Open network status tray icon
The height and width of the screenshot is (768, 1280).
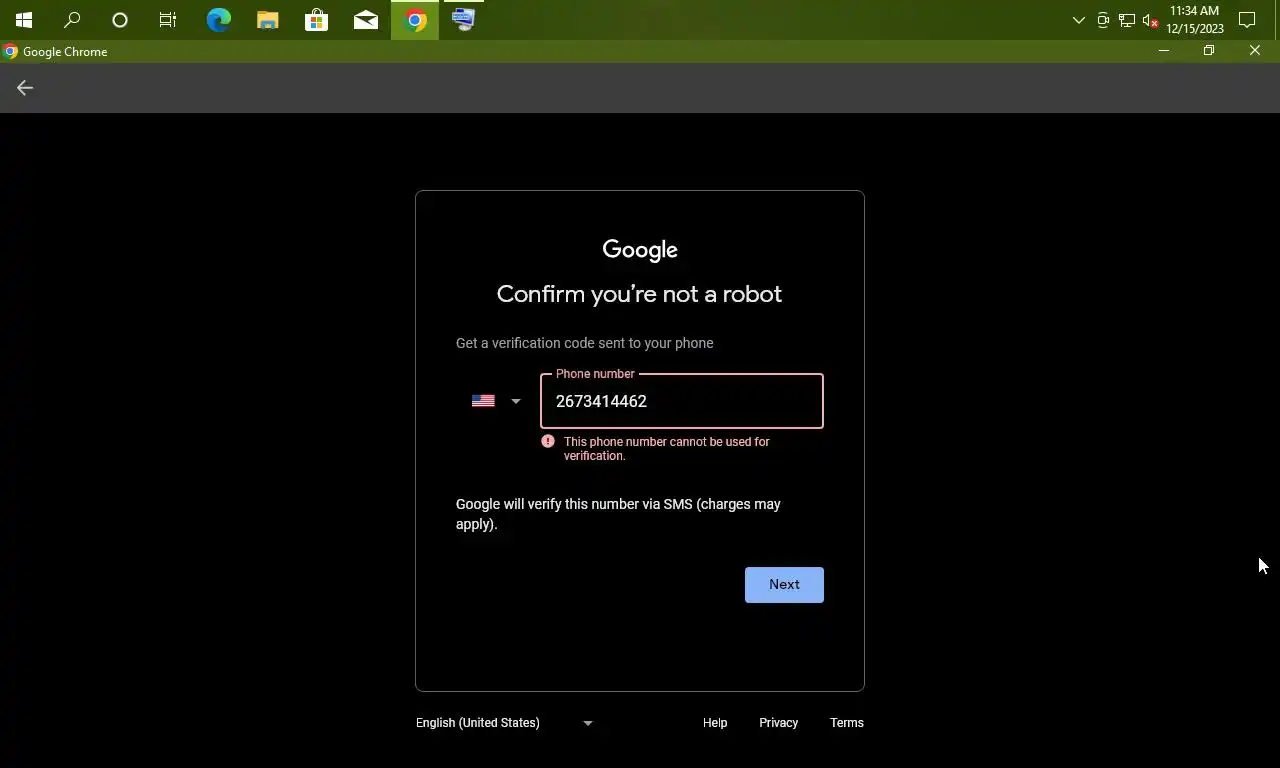pyautogui.click(x=1127, y=20)
